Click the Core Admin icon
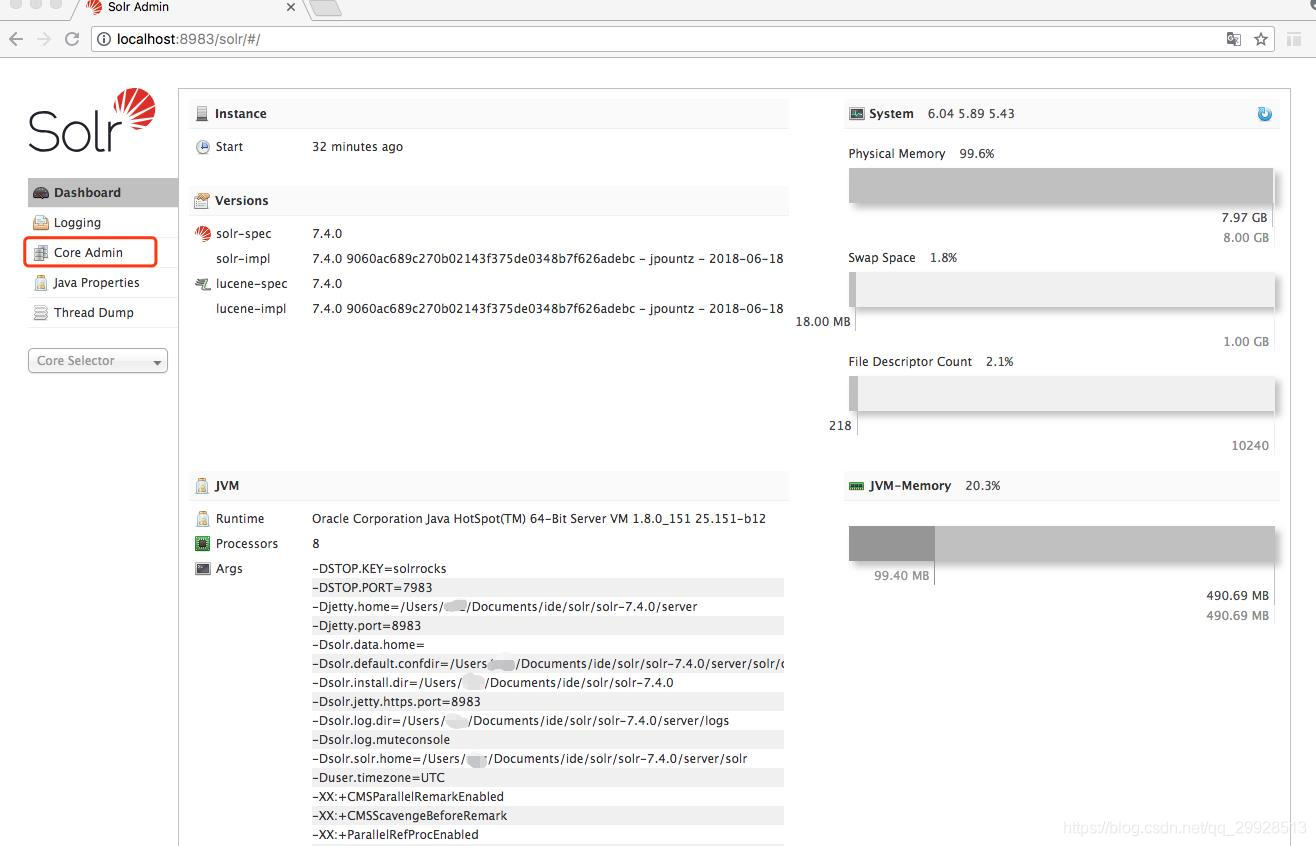This screenshot has width=1316, height=846. [40, 253]
